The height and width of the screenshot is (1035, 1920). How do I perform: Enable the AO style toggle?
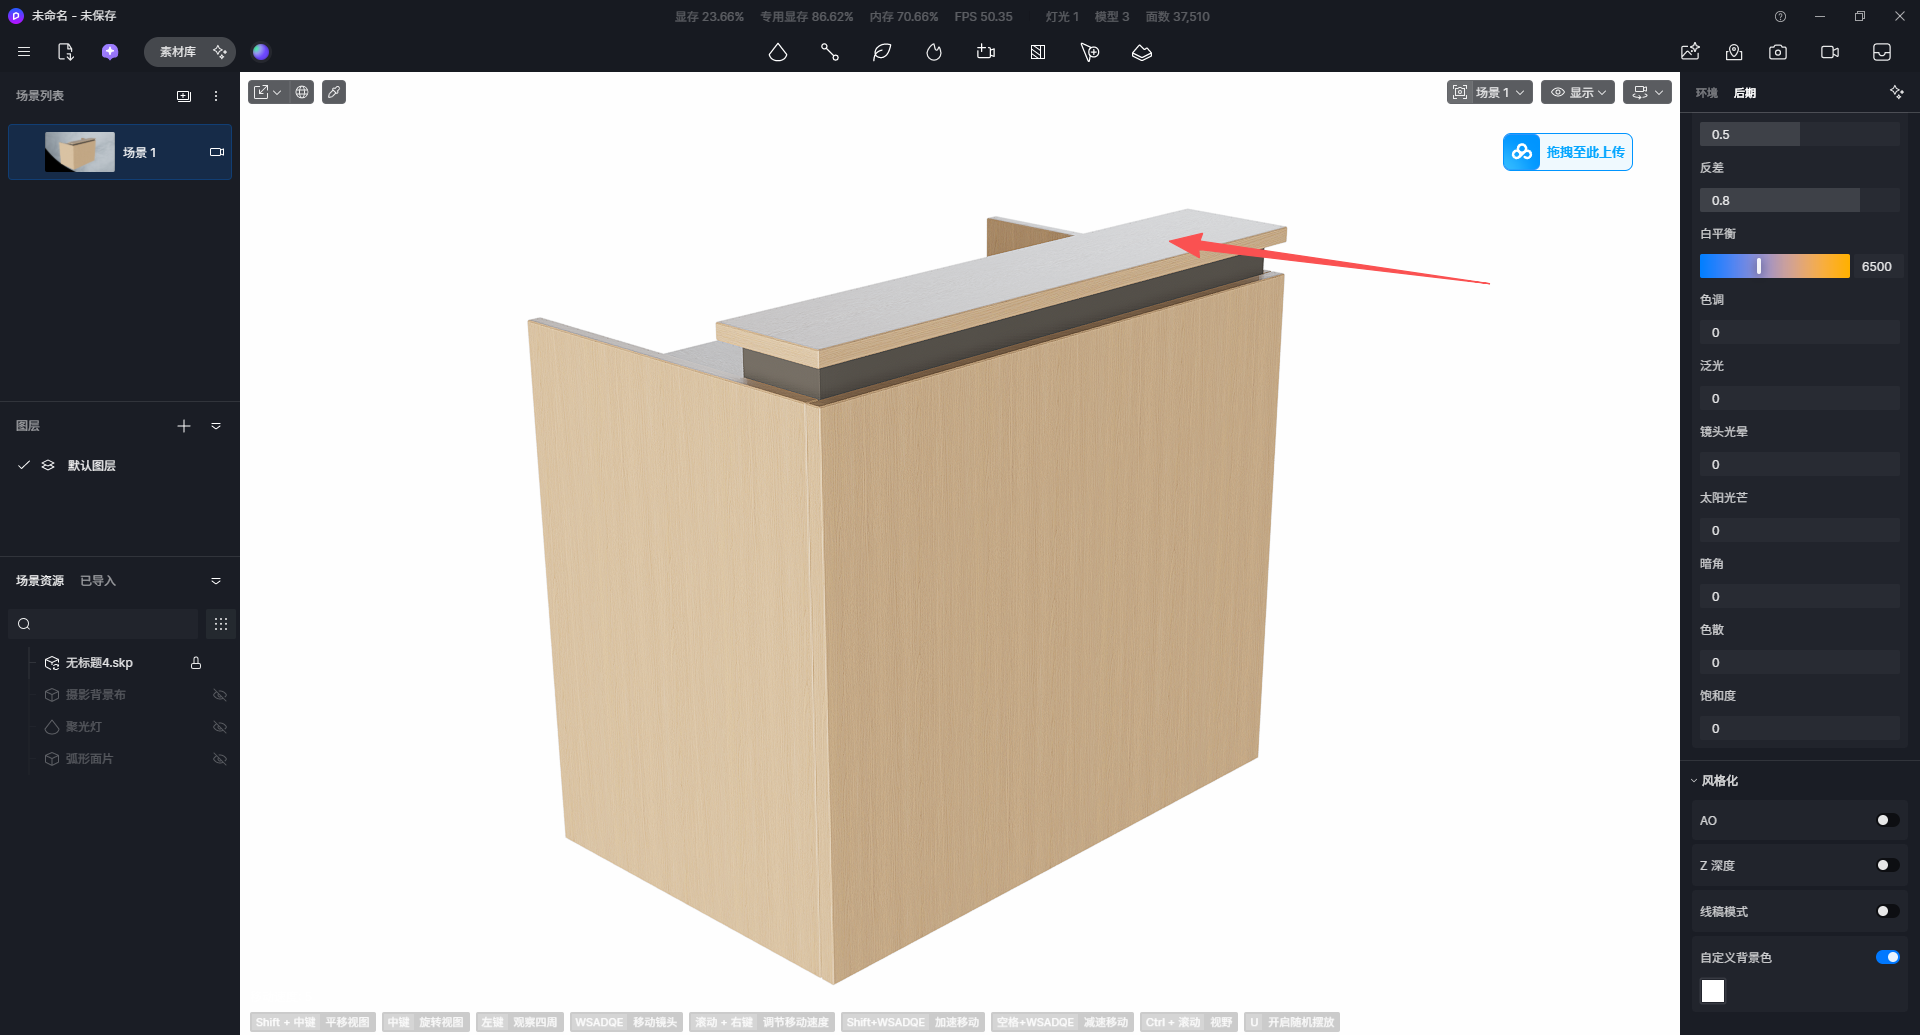1887,820
